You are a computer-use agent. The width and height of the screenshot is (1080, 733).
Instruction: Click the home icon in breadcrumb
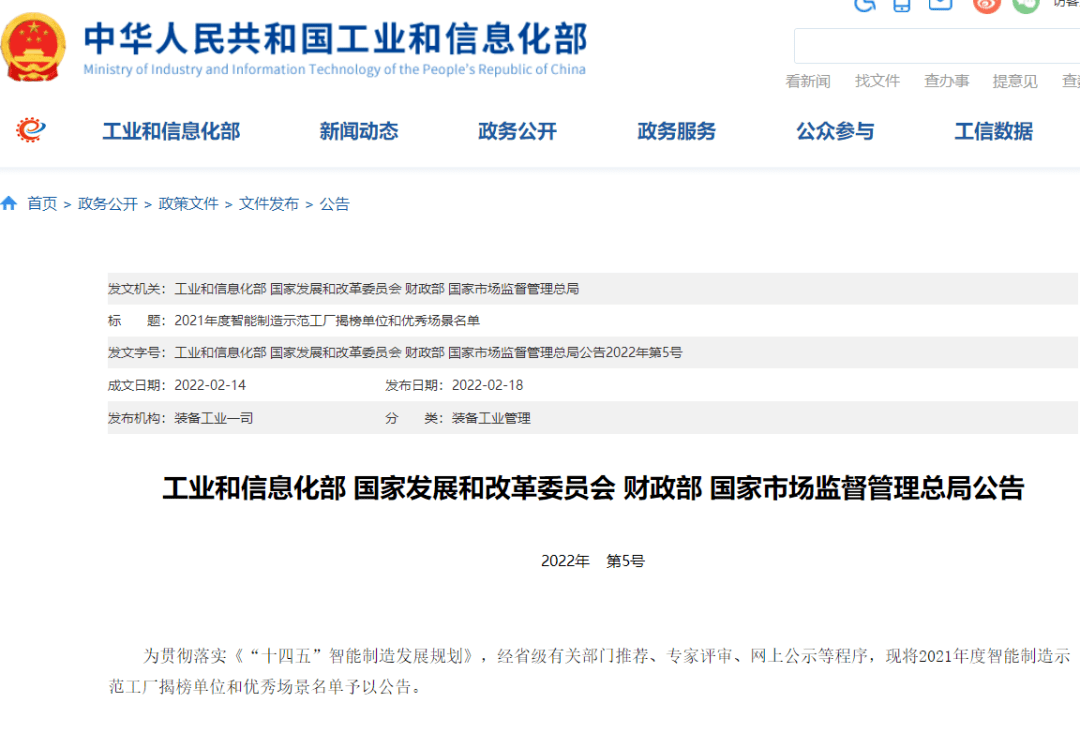tap(9, 203)
